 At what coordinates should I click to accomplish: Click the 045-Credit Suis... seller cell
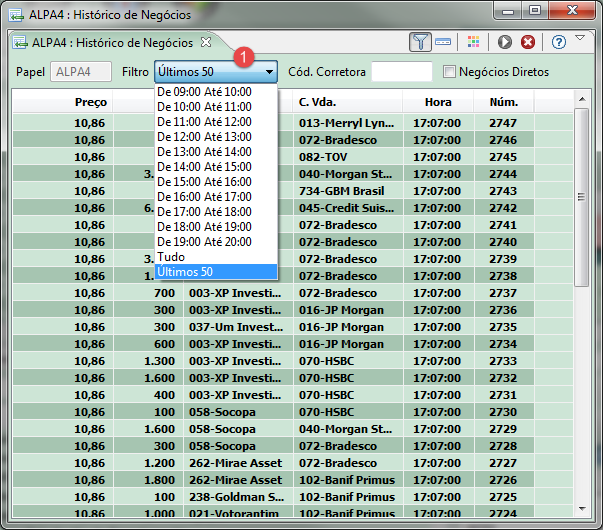[348, 208]
